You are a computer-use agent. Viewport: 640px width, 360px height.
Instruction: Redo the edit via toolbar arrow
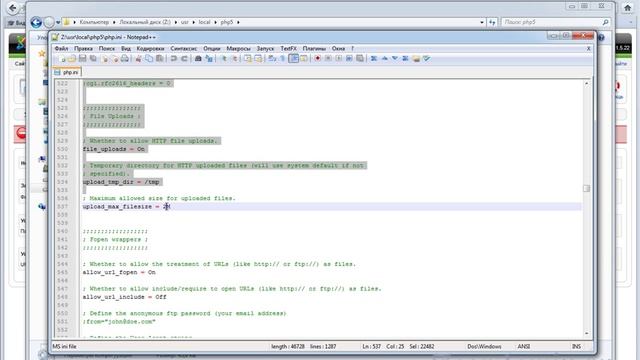coord(184,59)
